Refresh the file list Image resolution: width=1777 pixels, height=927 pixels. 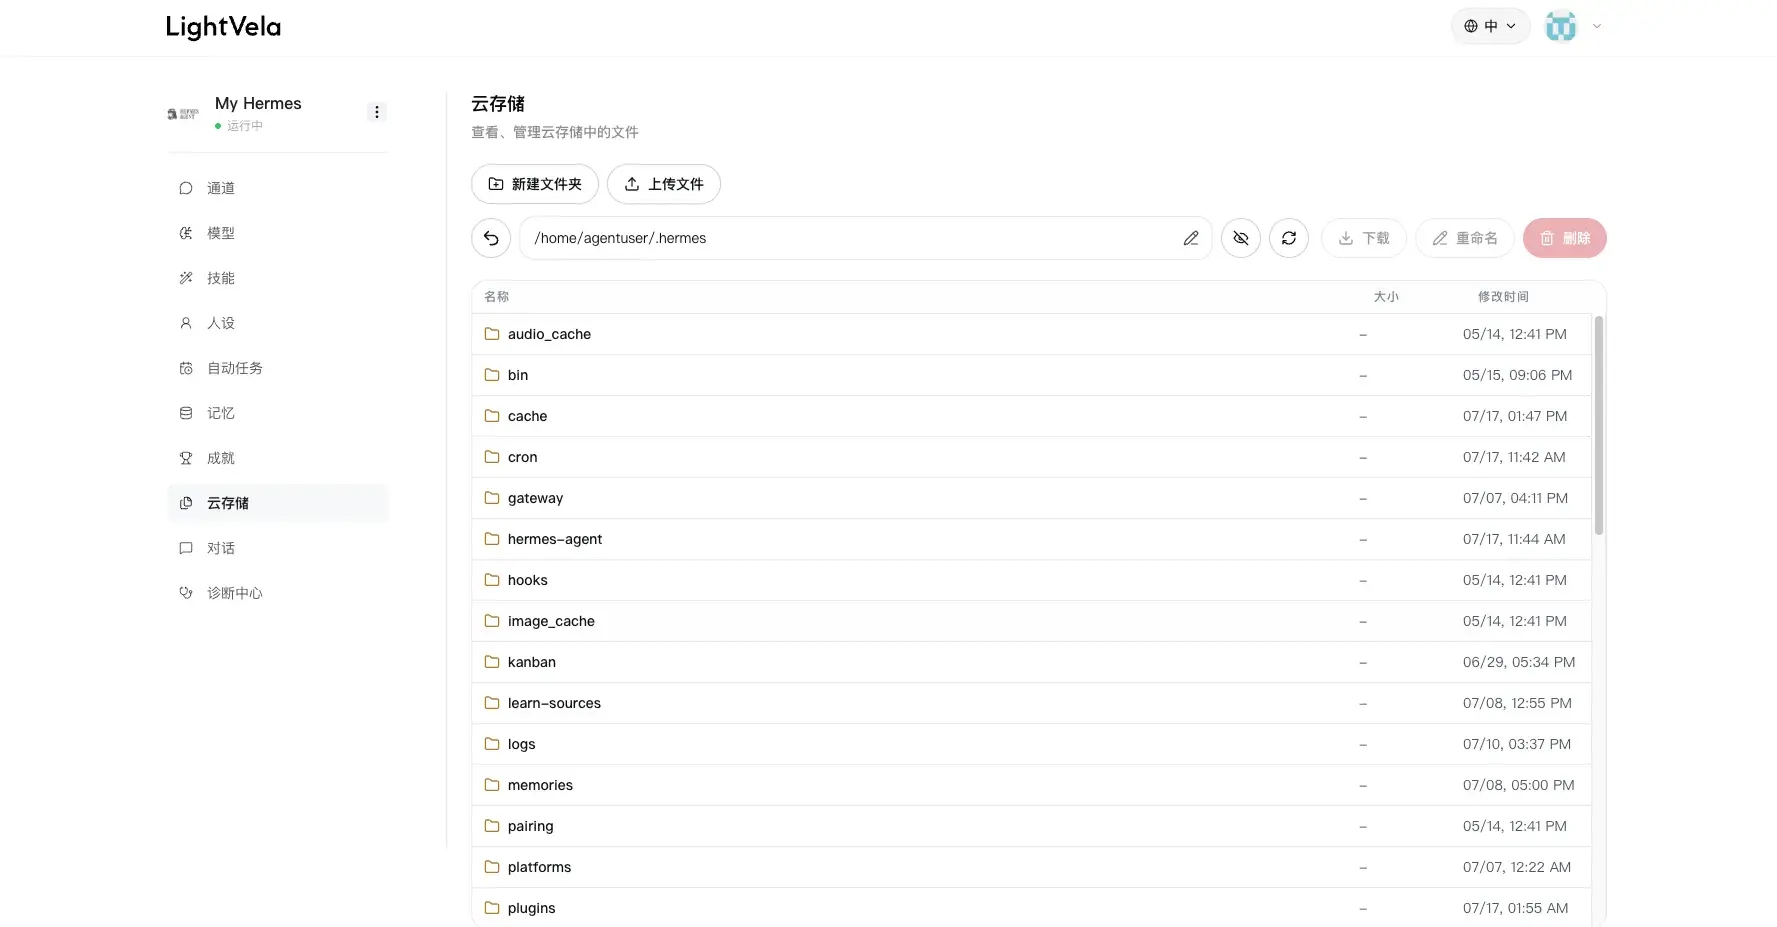[1289, 238]
